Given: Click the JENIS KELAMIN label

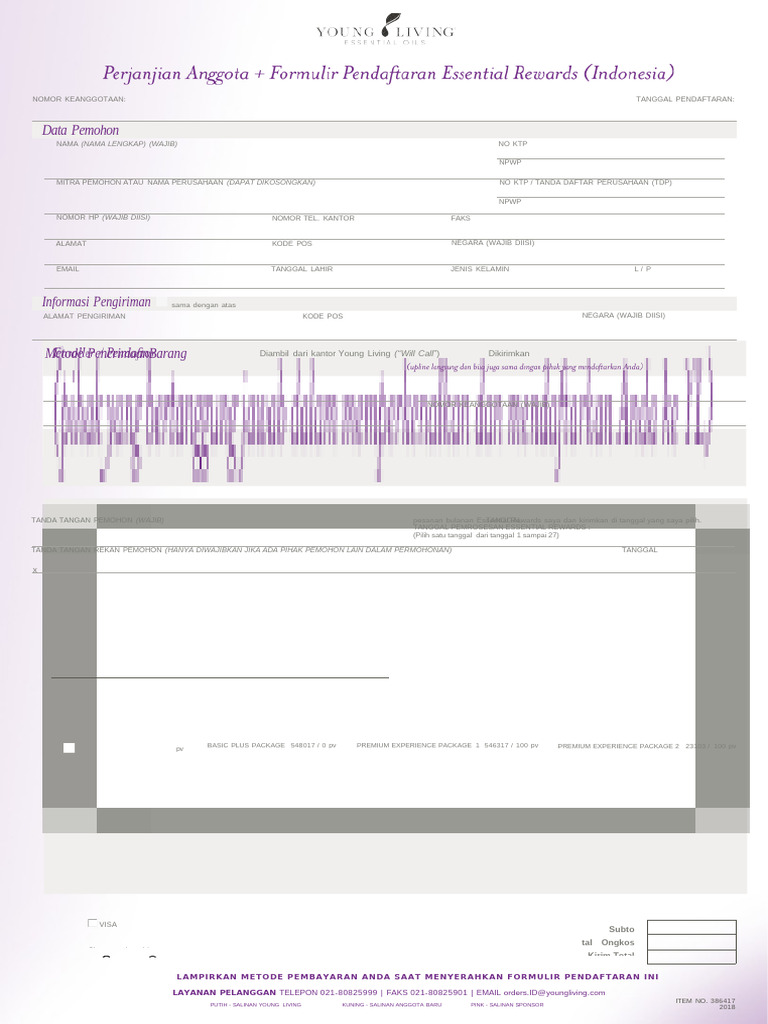Looking at the screenshot, I should pyautogui.click(x=480, y=269).
